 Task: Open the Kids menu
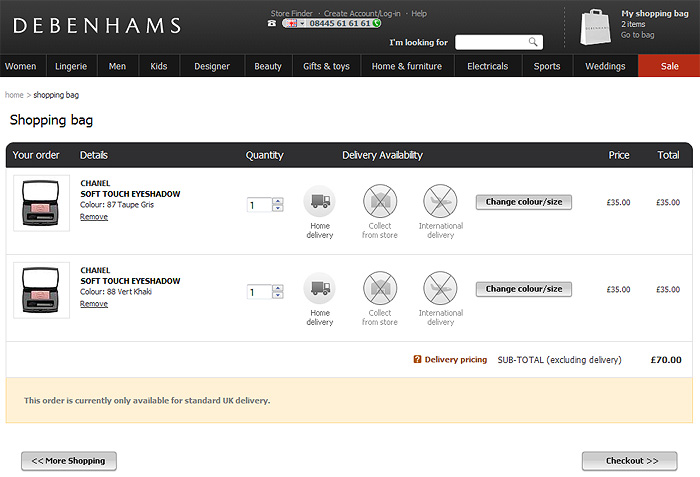click(158, 66)
